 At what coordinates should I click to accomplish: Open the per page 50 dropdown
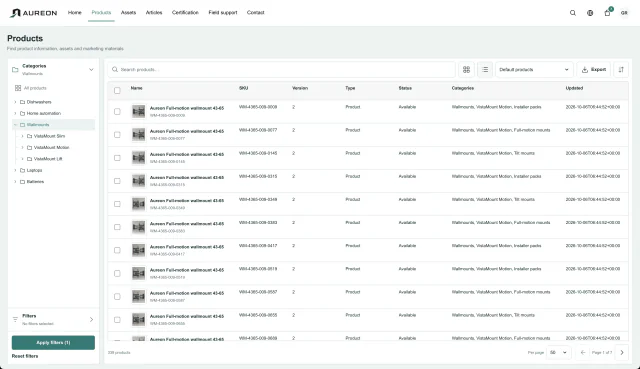(558, 352)
